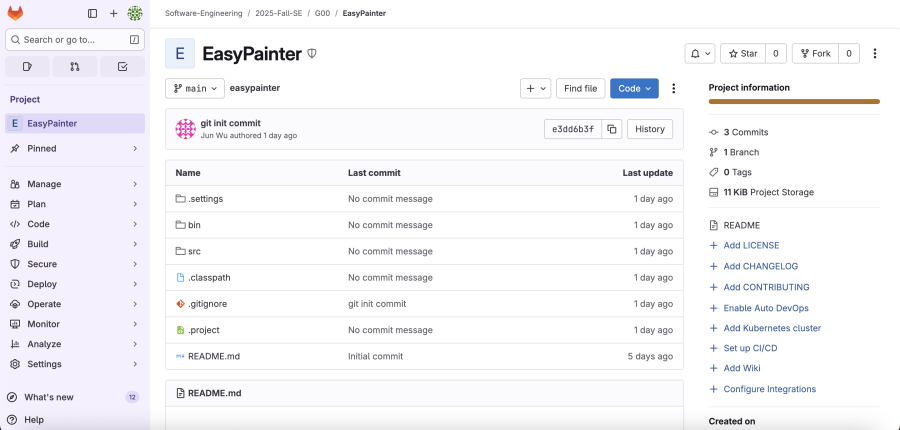Copy commit SHA with clipboard icon
This screenshot has width=900, height=430.
[612, 129]
